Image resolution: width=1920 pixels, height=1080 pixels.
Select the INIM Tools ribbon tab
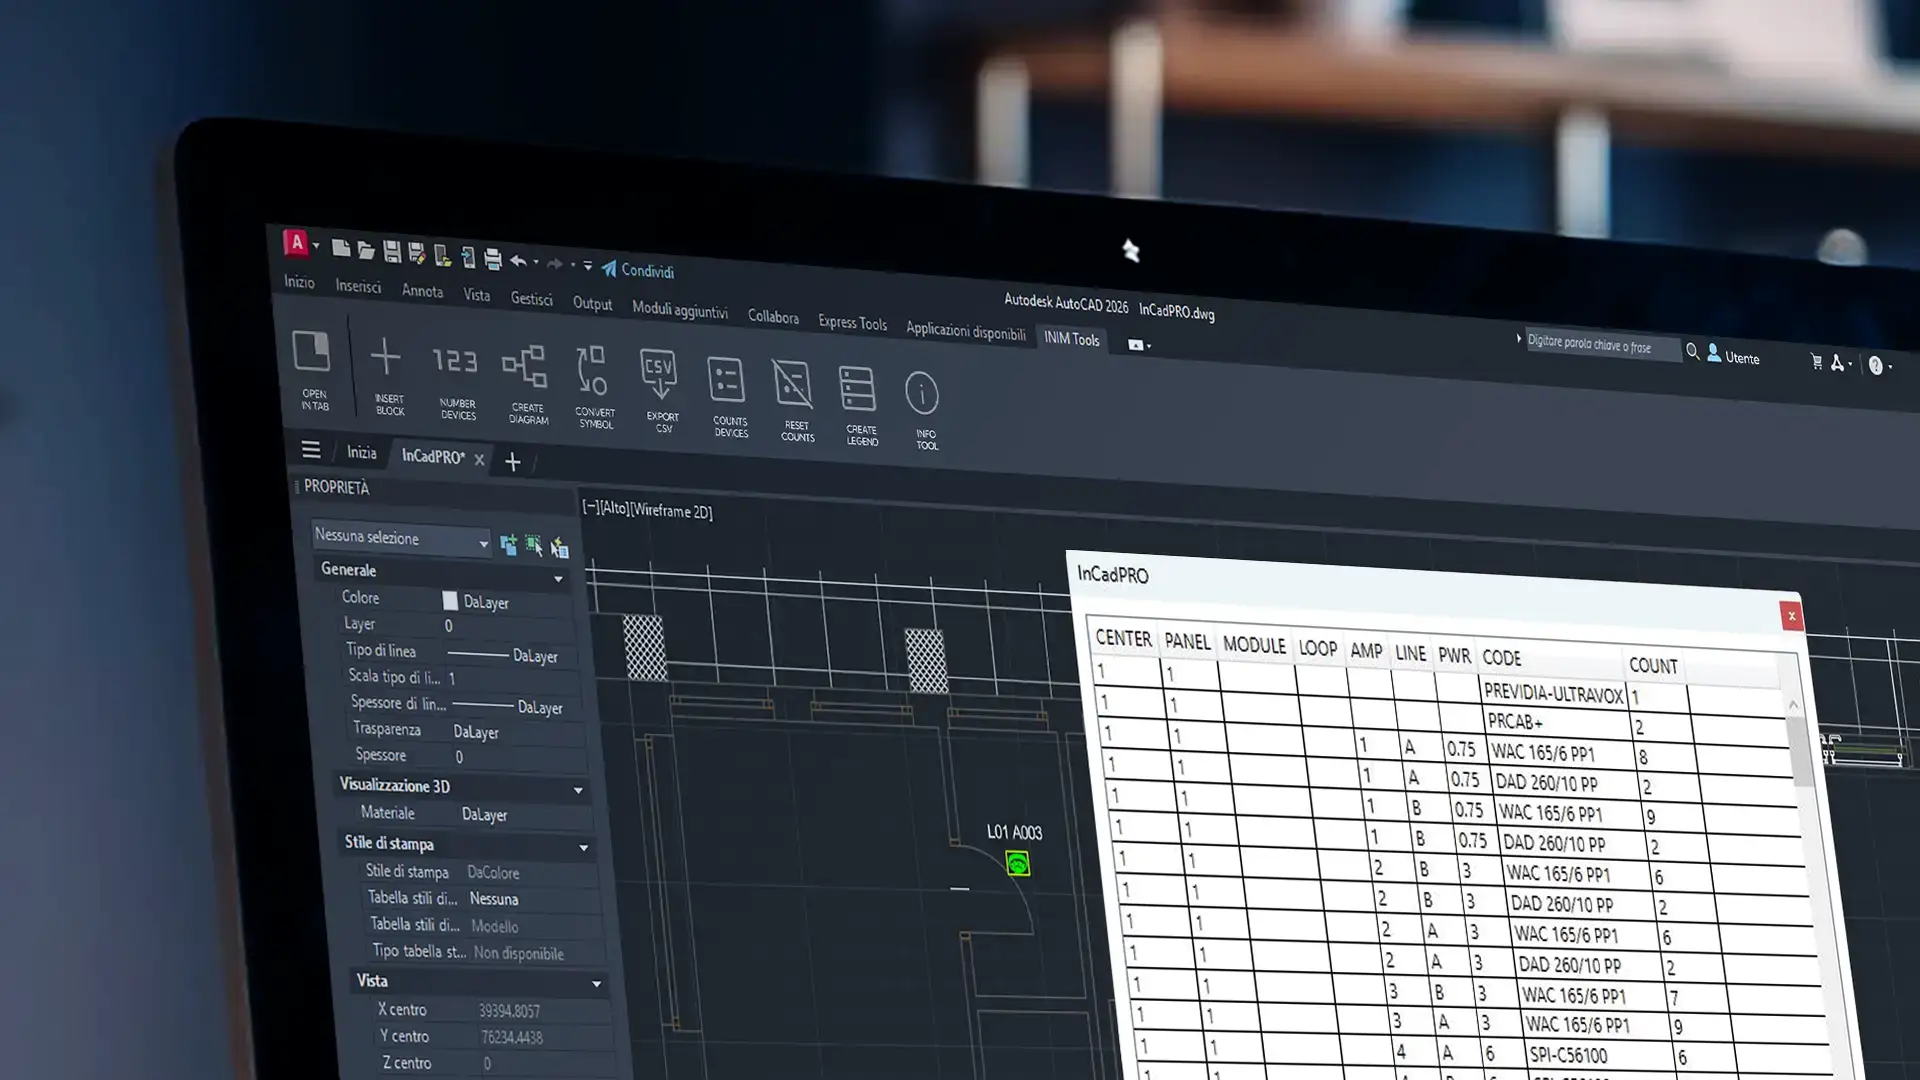pyautogui.click(x=1072, y=339)
